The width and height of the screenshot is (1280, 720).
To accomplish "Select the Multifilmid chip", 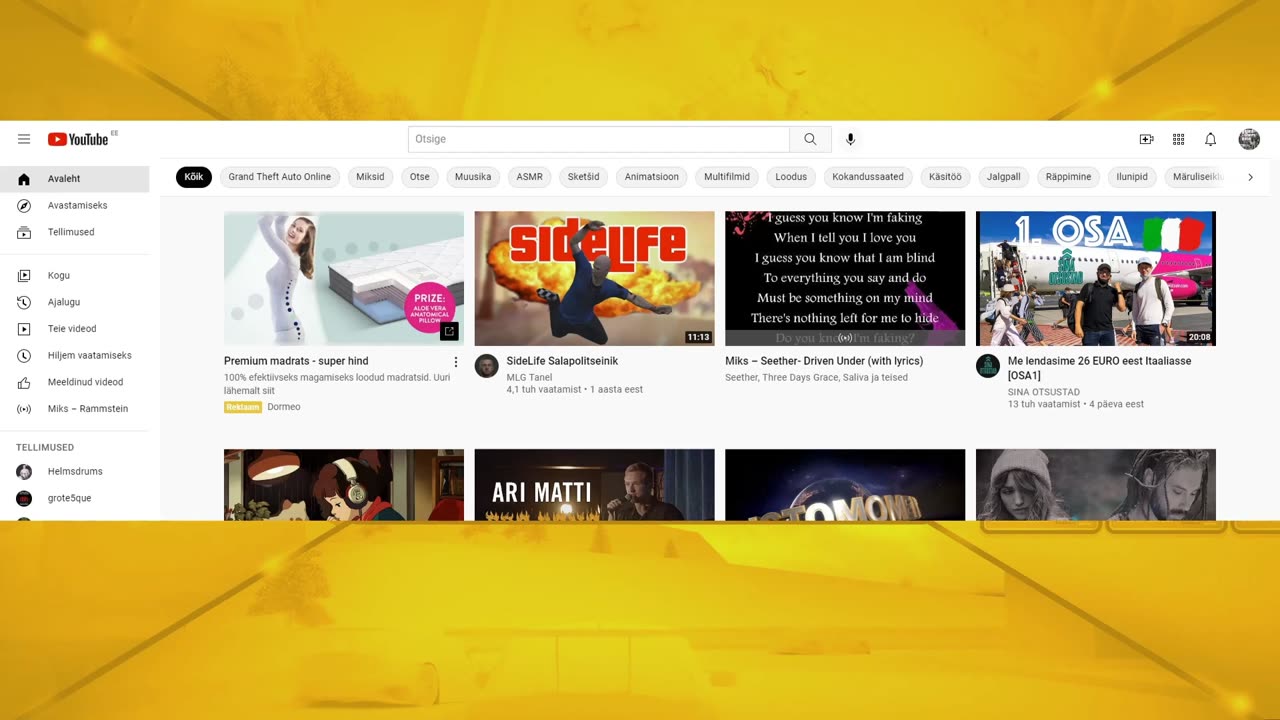I will [x=727, y=177].
